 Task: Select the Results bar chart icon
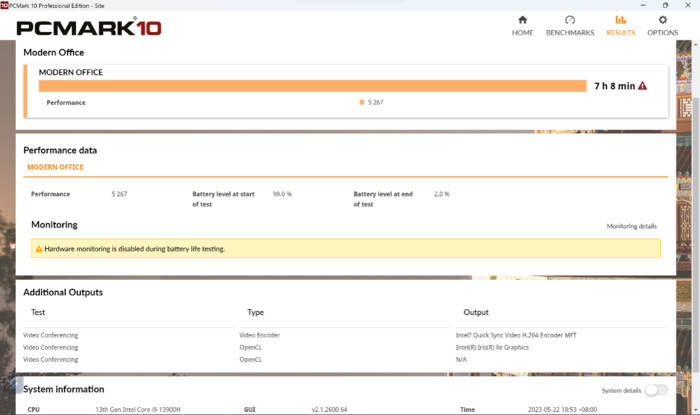620,20
